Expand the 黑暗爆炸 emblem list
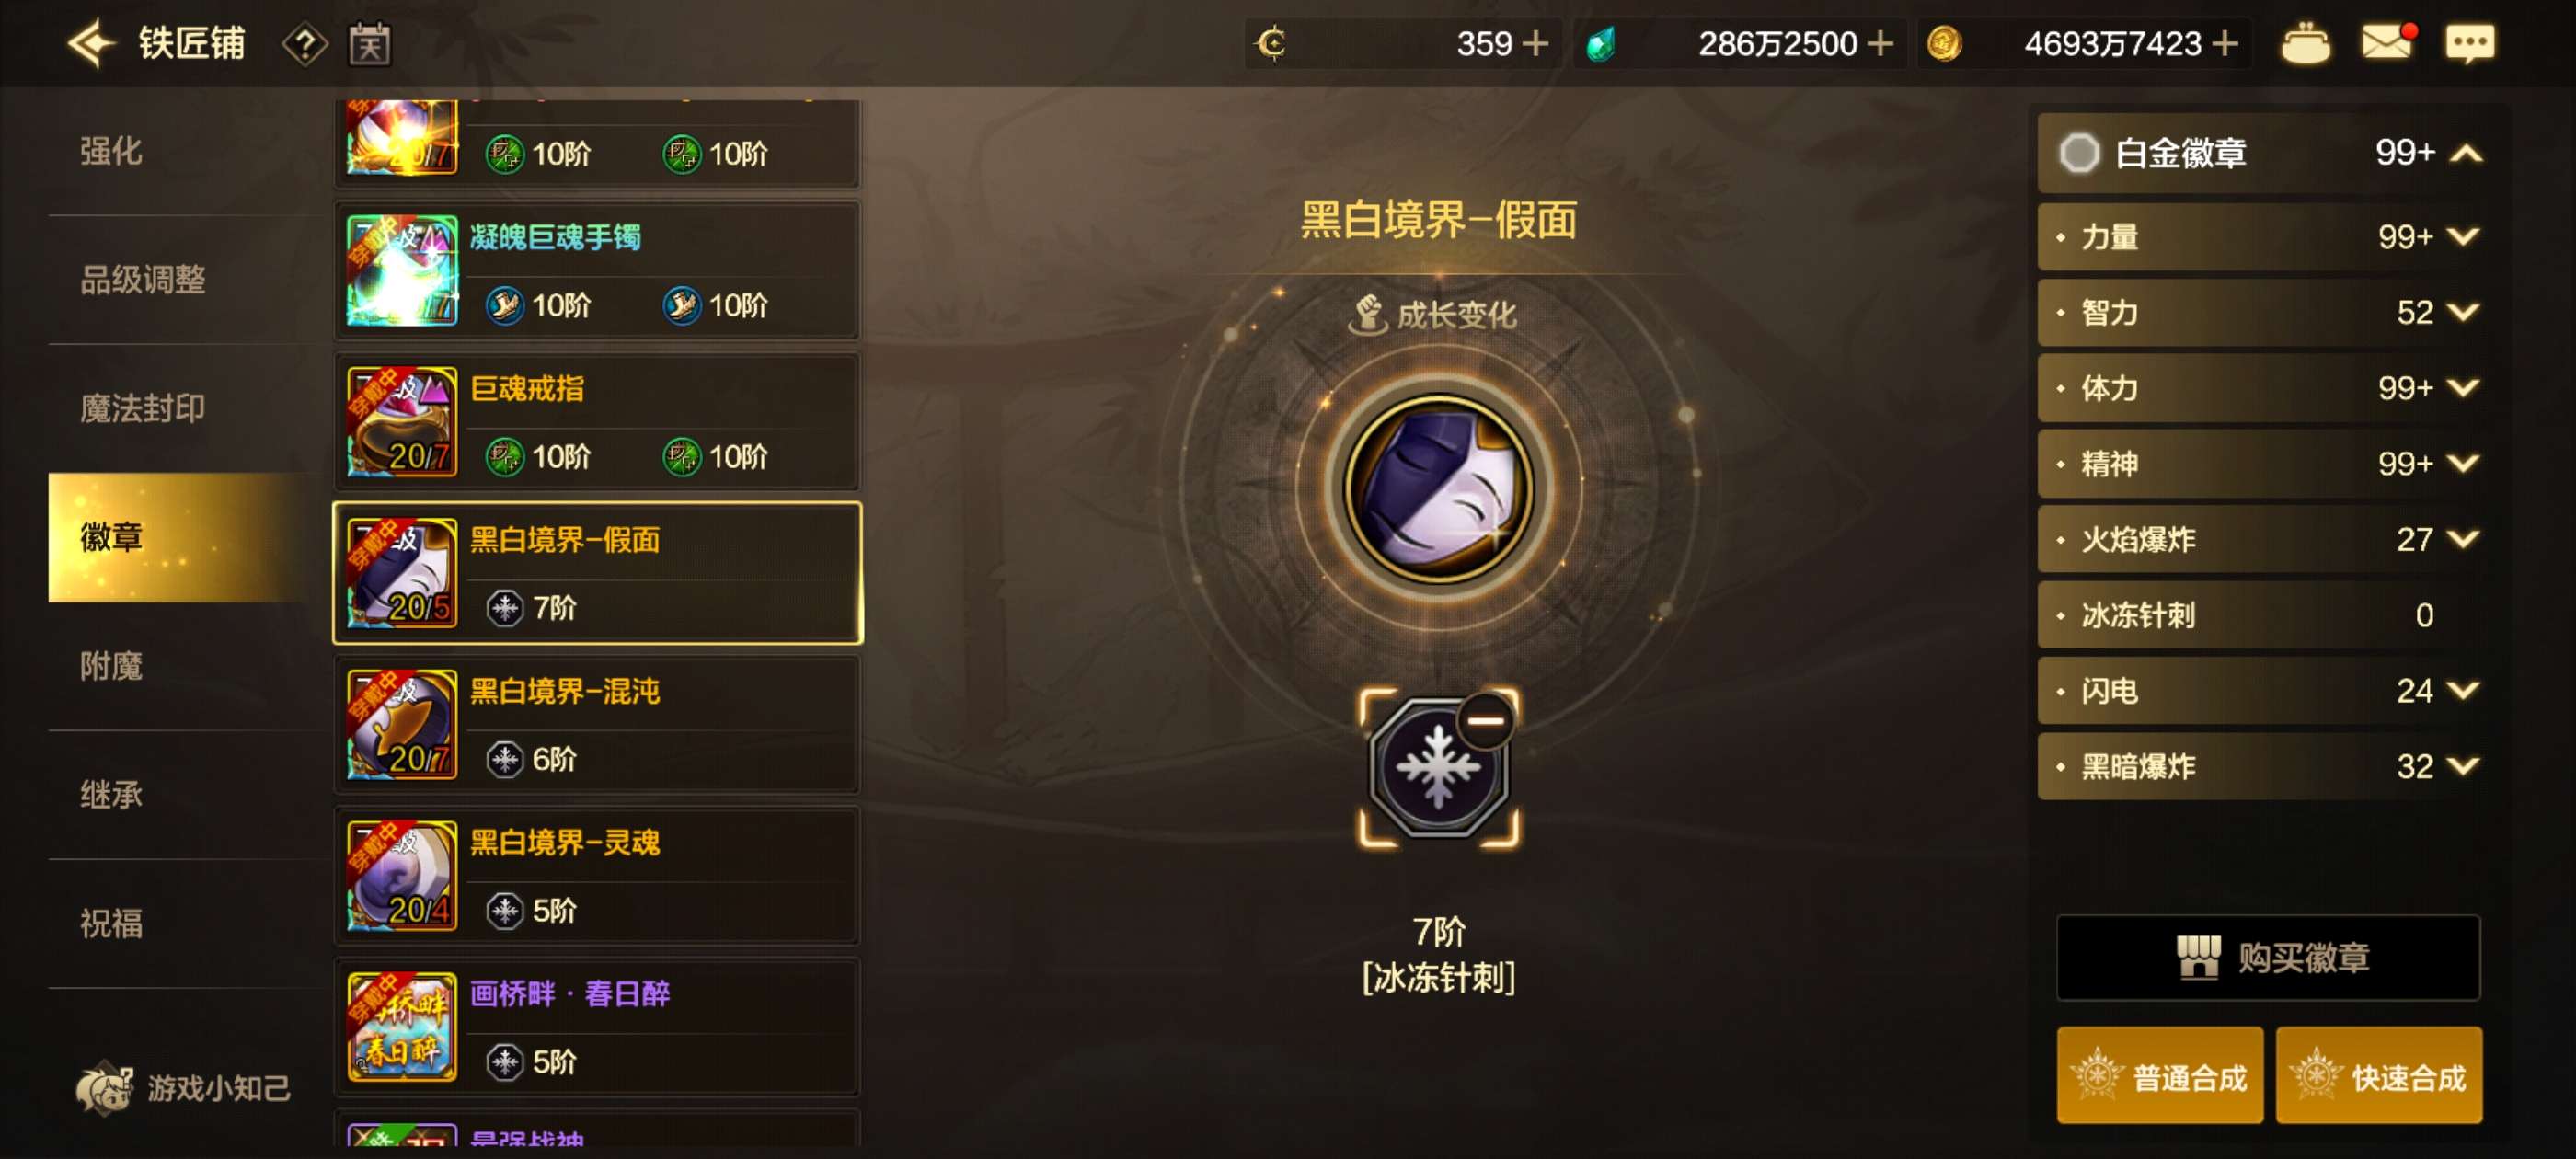2576x1159 pixels. click(x=2463, y=766)
